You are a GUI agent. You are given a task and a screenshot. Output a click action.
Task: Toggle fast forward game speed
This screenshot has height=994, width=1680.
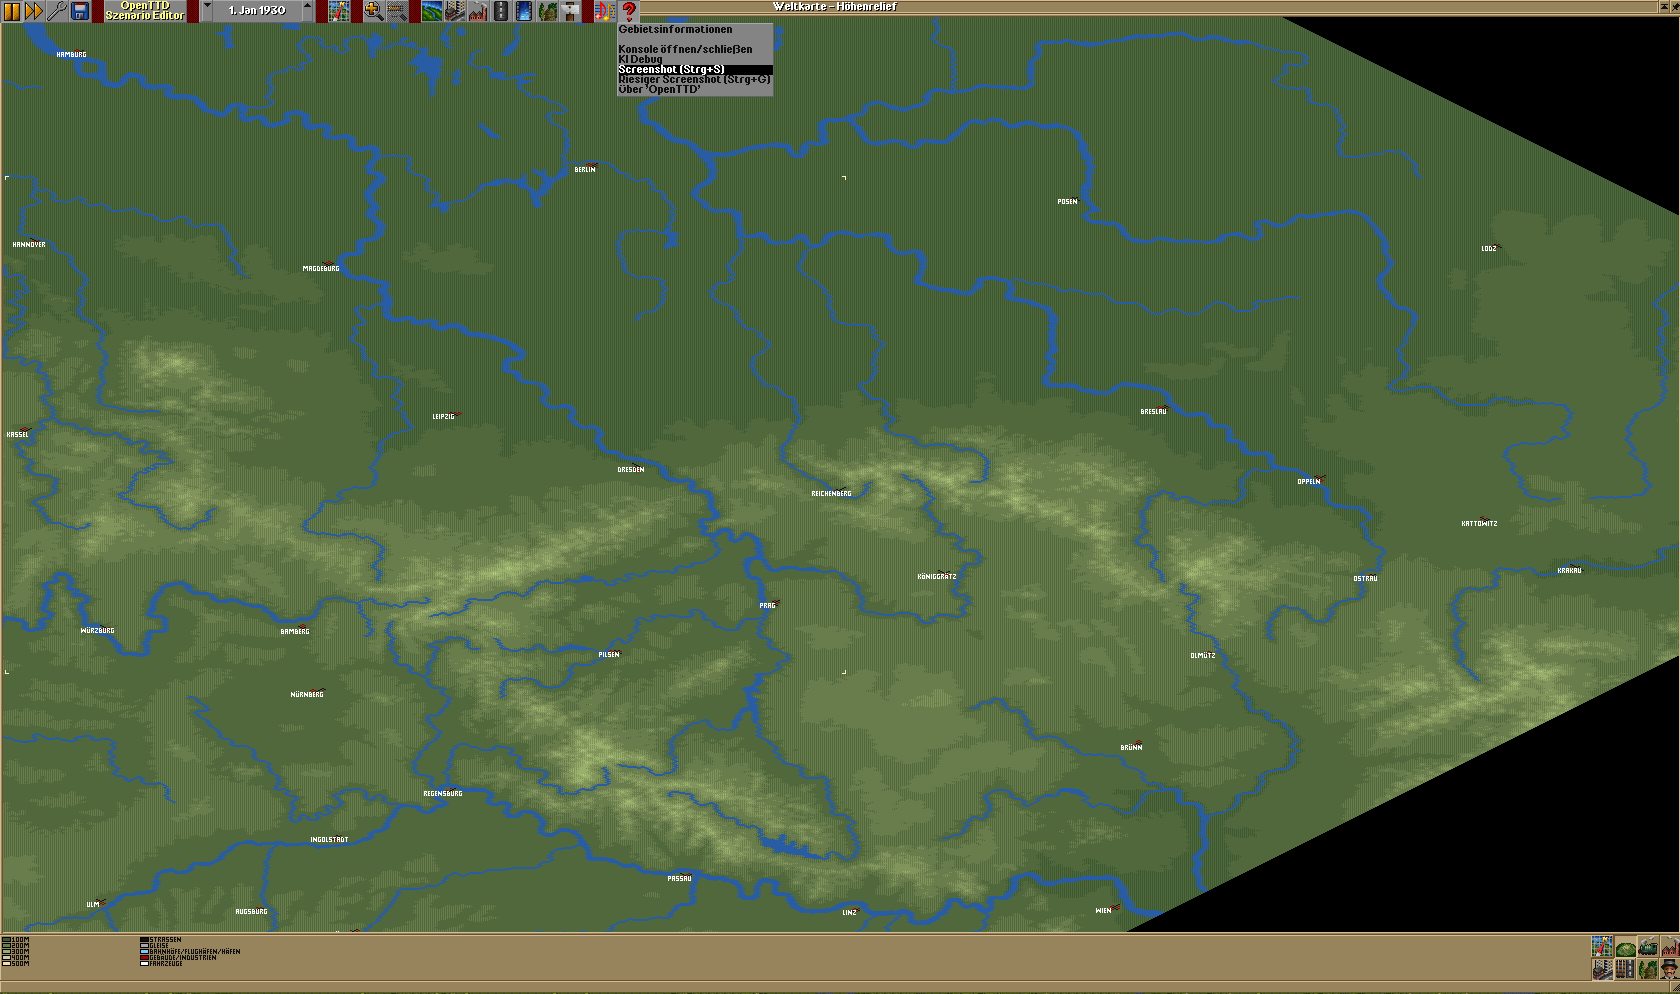tap(34, 11)
